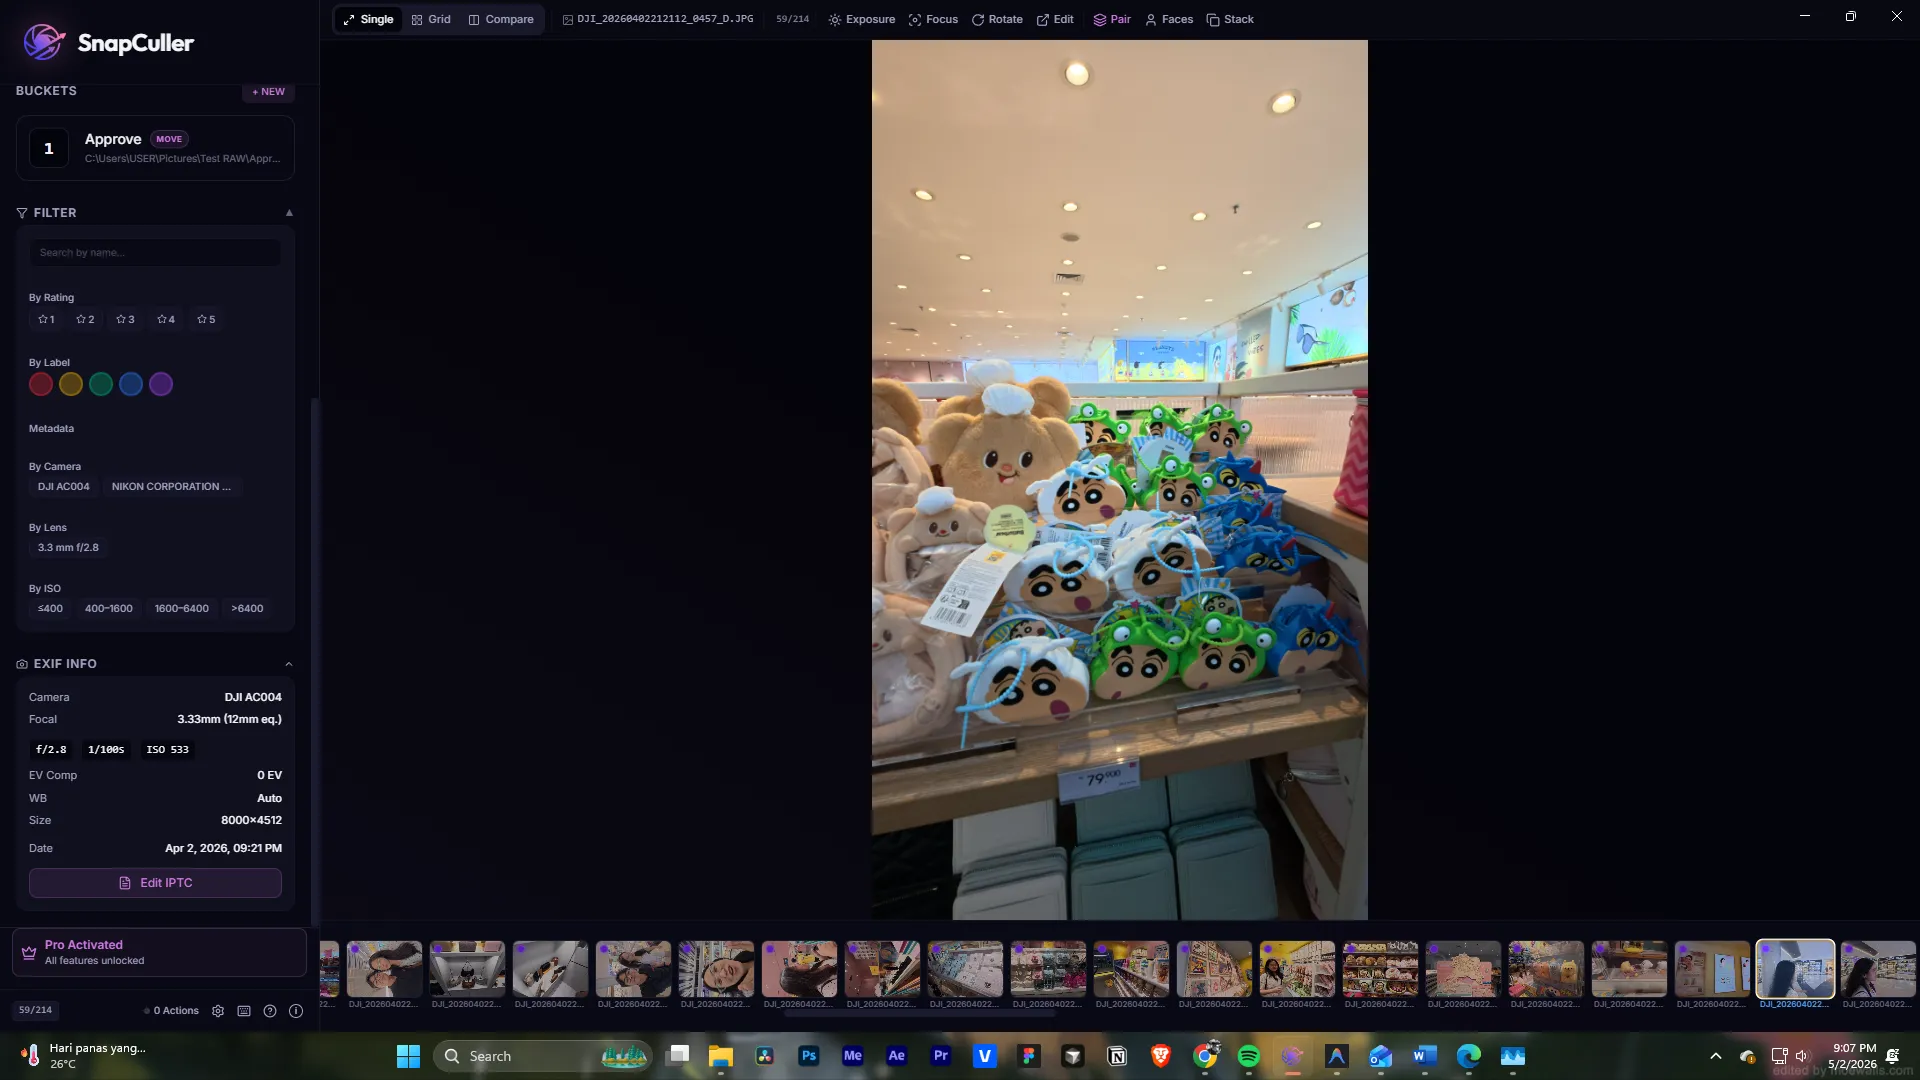This screenshot has height=1080, width=1920.
Task: Open Photoshop from the taskbar
Action: click(x=809, y=1056)
